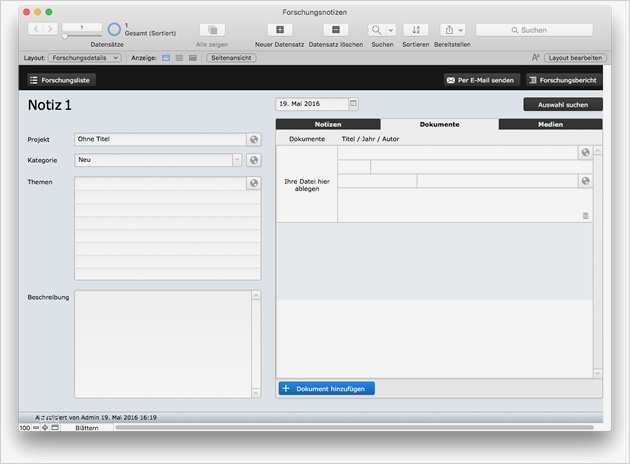The width and height of the screenshot is (630, 464).
Task: Switch to list view icon
Action: click(x=179, y=58)
